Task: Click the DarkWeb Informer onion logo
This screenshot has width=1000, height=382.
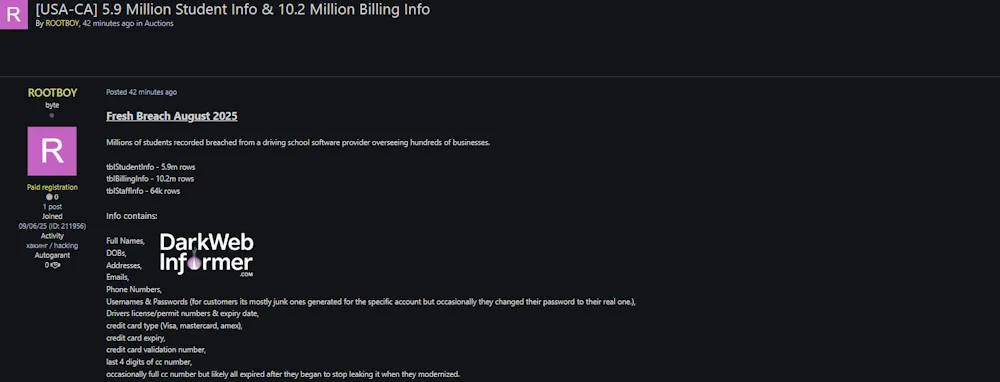Action: [206, 254]
